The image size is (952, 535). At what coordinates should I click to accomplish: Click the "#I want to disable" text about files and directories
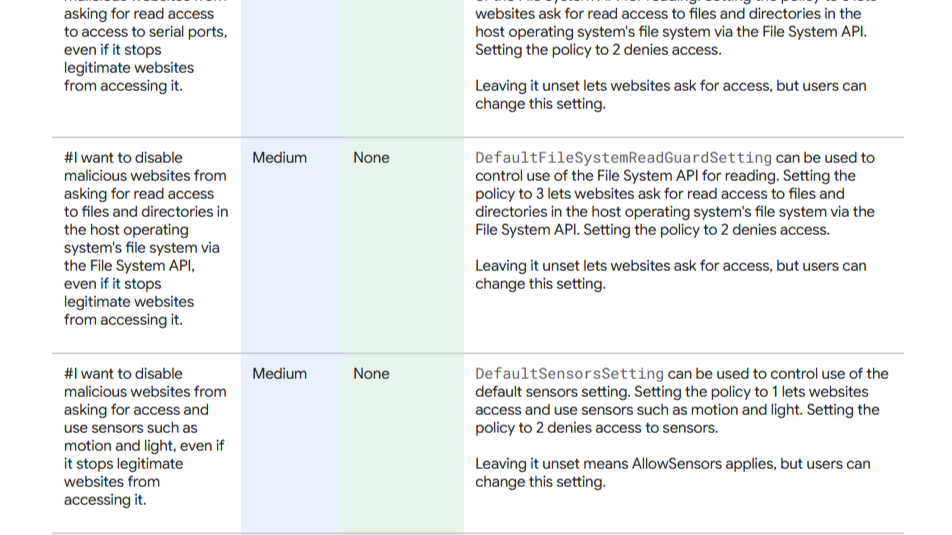[x=123, y=158]
